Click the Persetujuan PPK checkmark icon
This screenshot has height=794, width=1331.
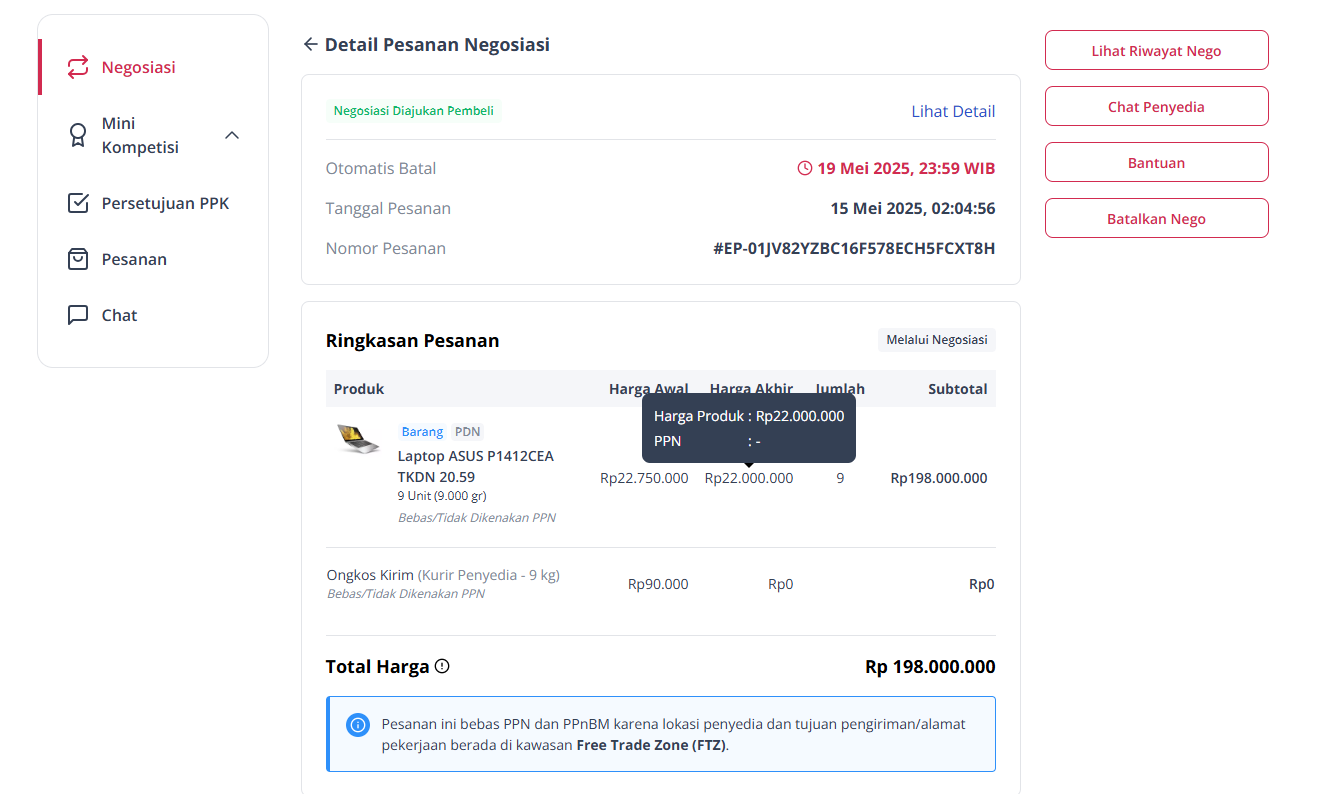78,203
